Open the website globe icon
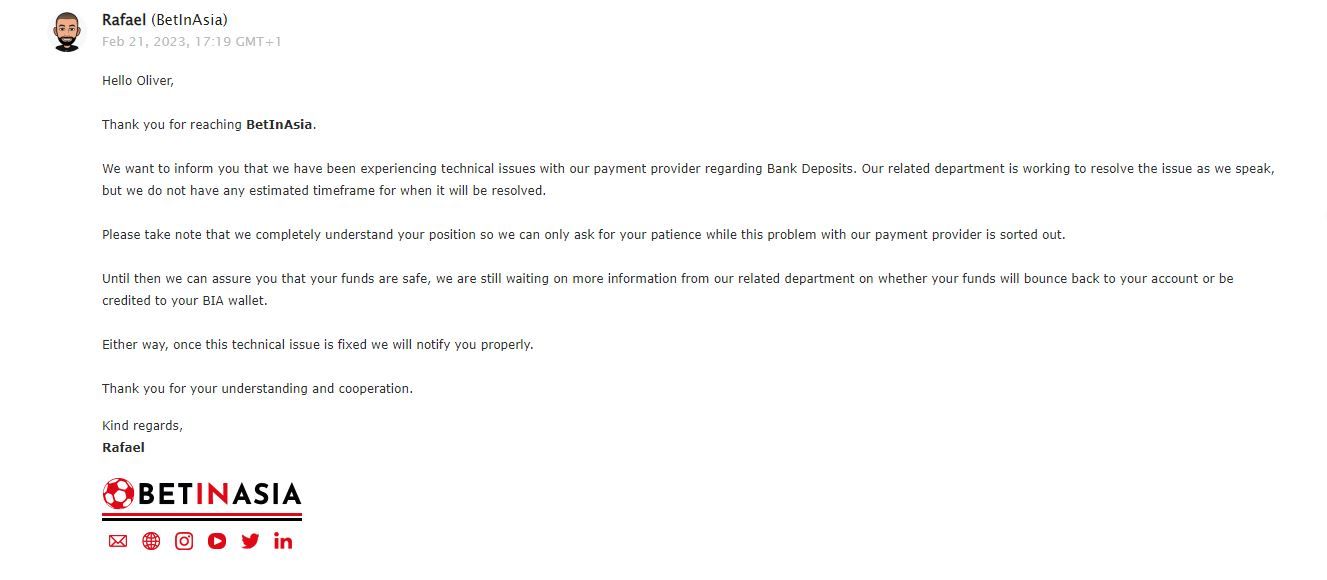The height and width of the screenshot is (580, 1327). click(x=151, y=541)
